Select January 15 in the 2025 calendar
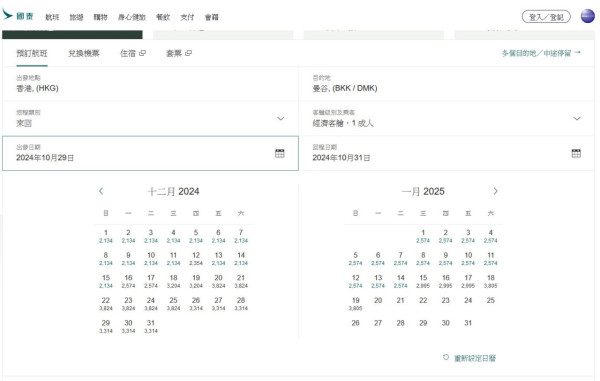The image size is (600, 381). tap(423, 281)
